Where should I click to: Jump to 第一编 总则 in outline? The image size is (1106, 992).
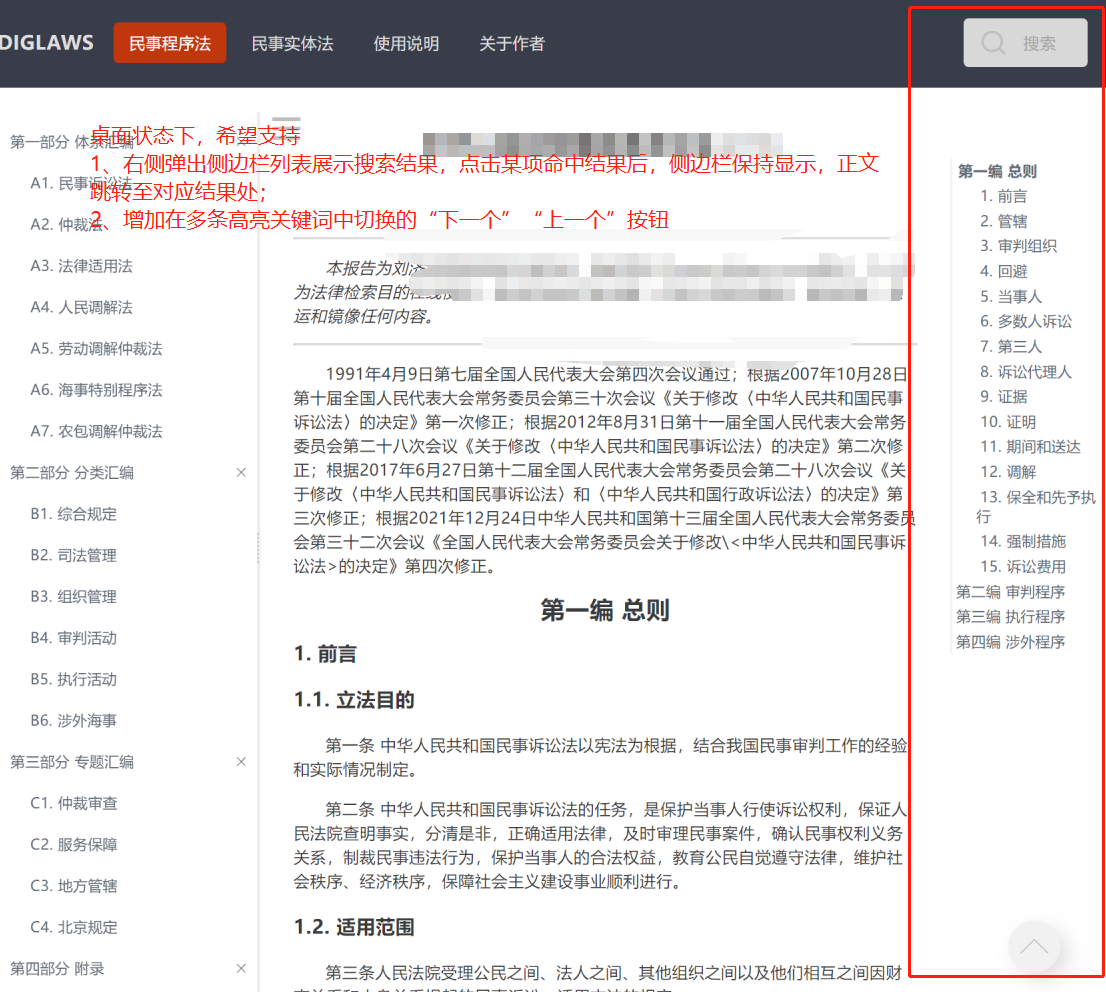997,171
